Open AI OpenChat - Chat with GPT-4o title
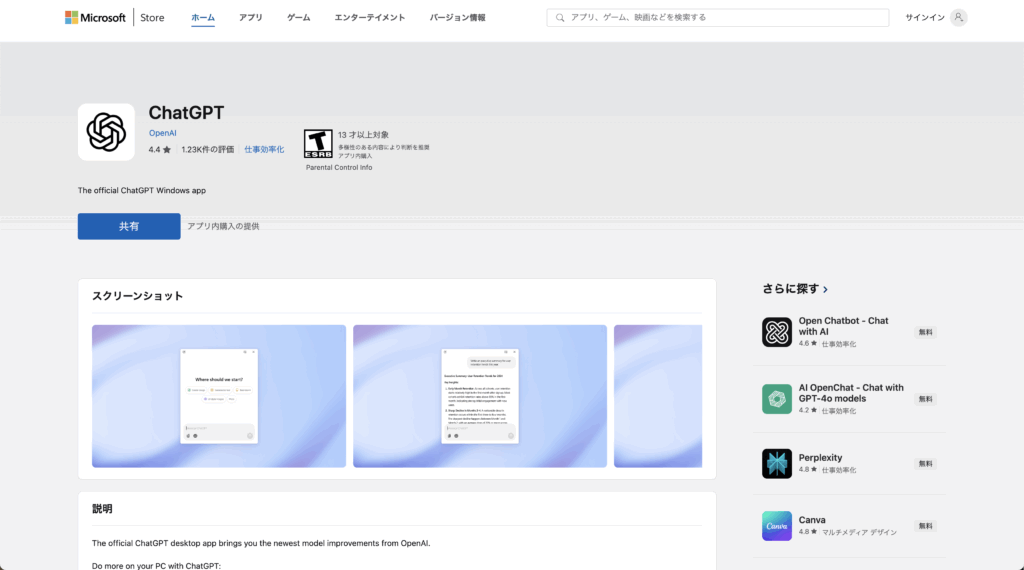 point(851,393)
